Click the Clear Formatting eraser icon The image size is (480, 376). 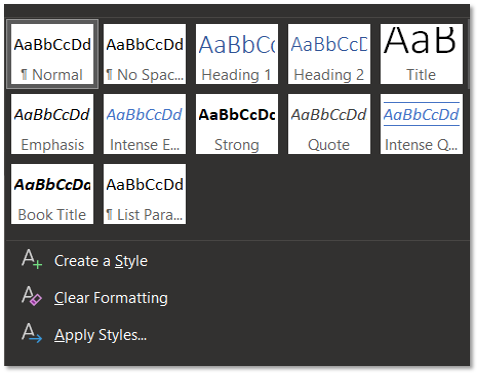point(32,296)
